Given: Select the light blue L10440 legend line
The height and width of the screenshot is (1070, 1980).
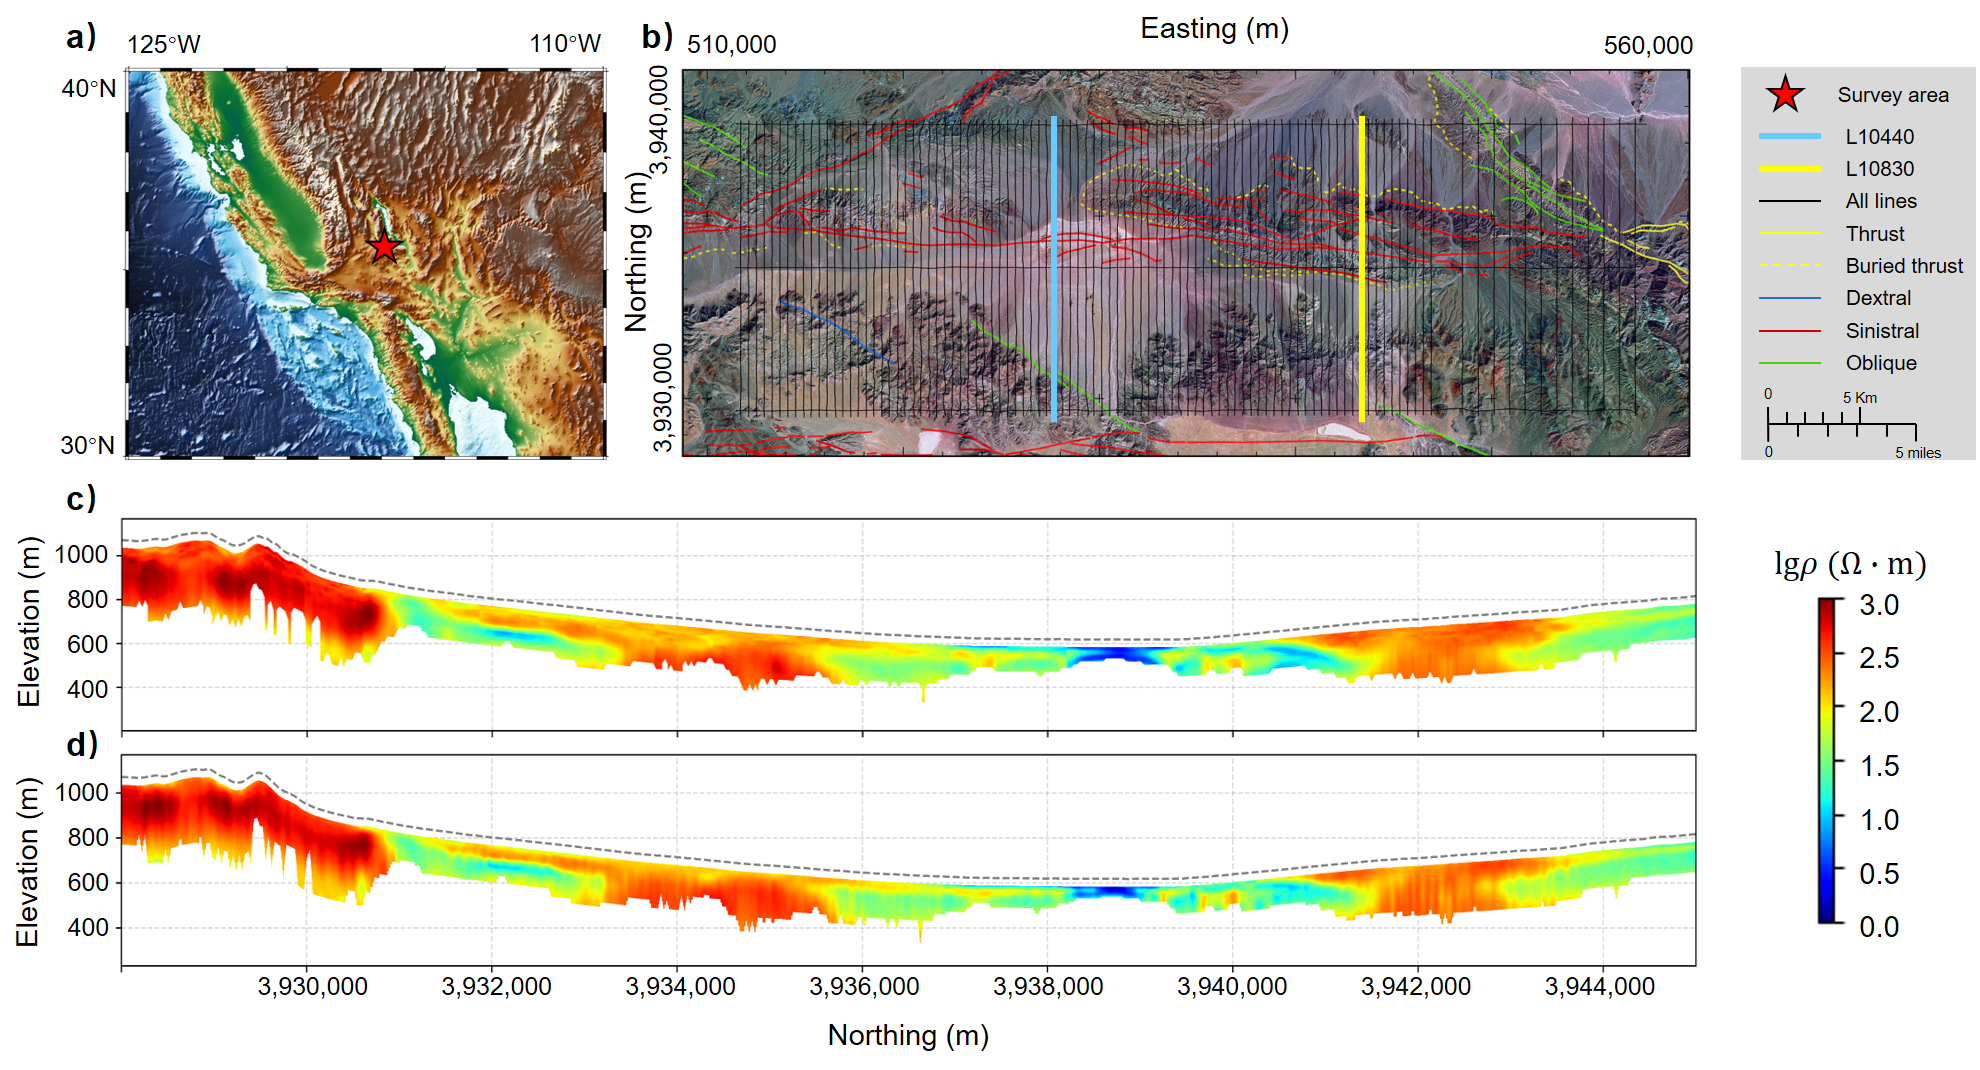Looking at the screenshot, I should click(1790, 136).
